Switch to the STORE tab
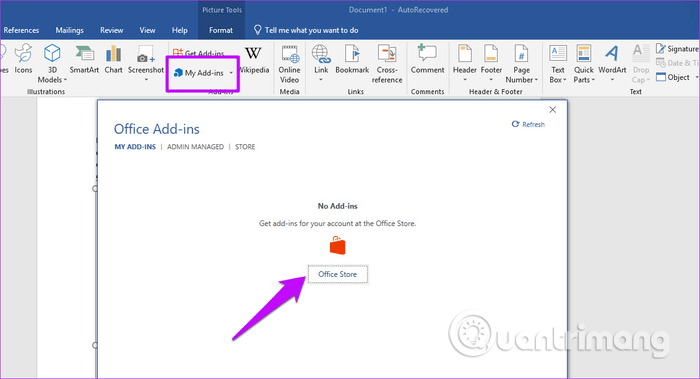This screenshot has width=700, height=379. coord(245,147)
